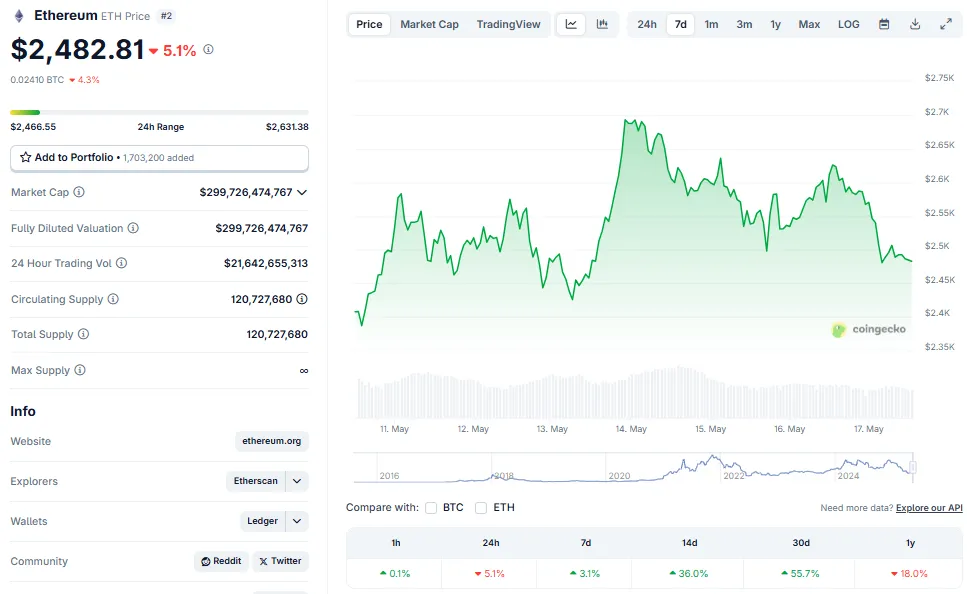Click 0.02410 BTC price text

pos(37,80)
